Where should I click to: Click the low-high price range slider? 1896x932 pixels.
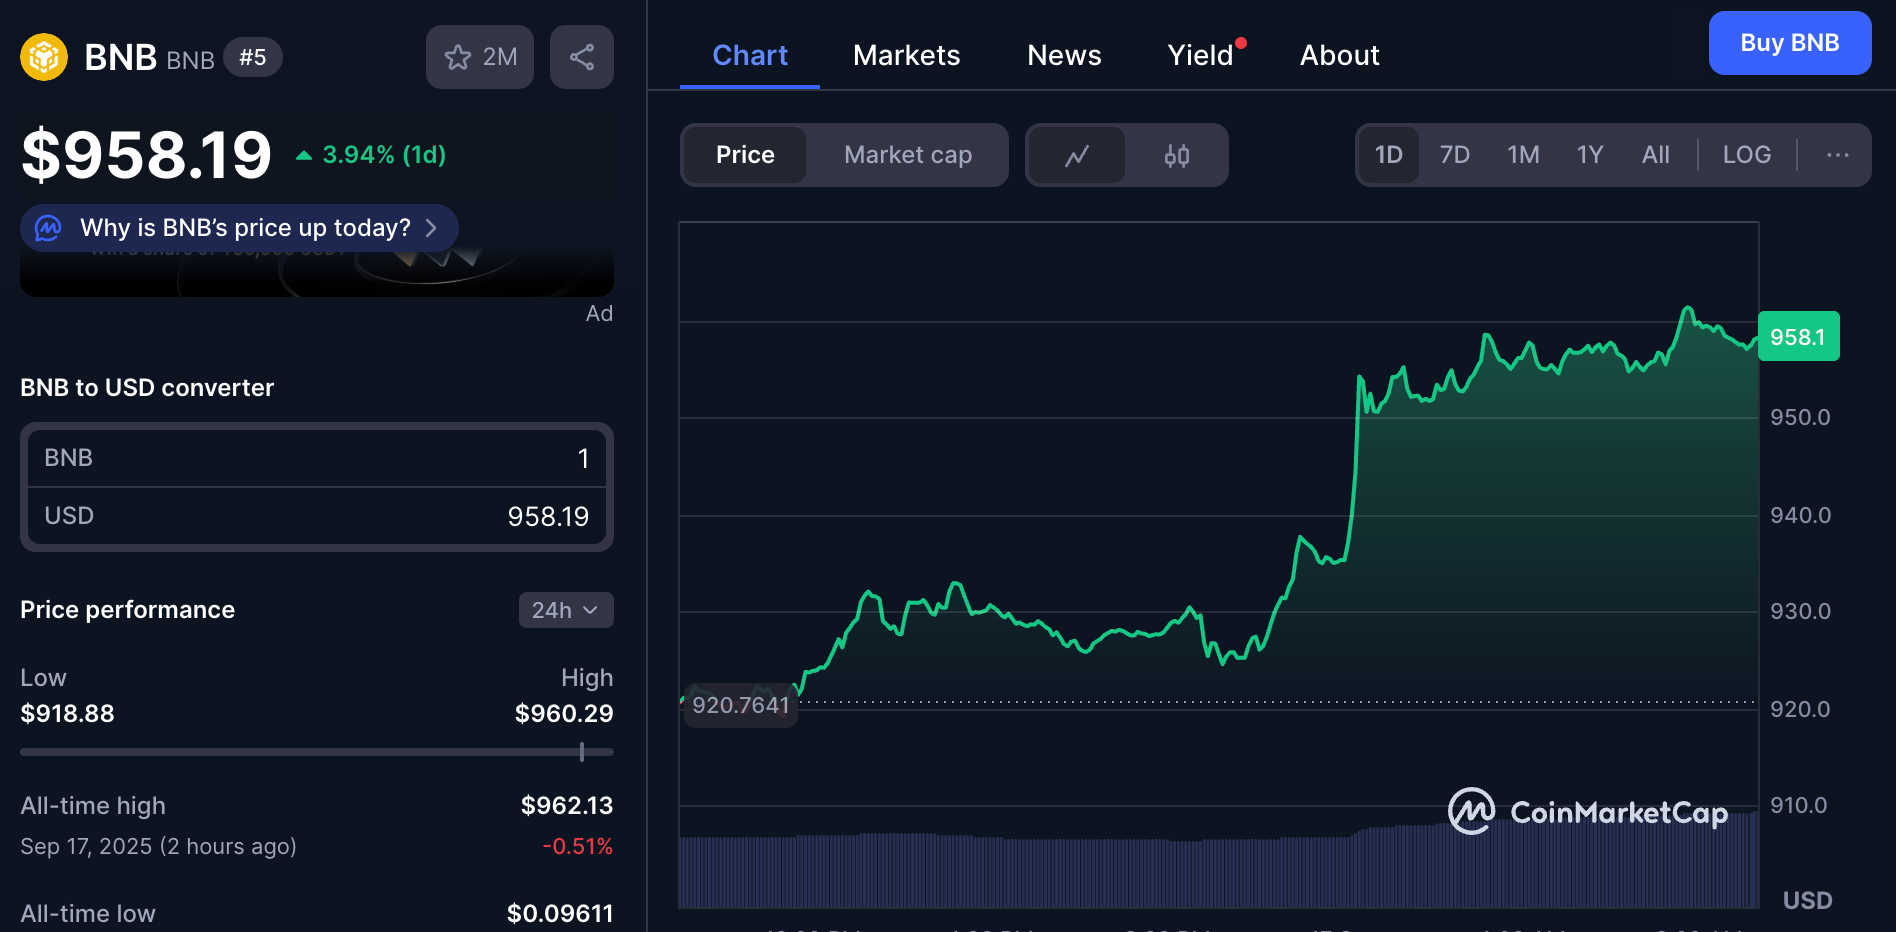point(316,752)
